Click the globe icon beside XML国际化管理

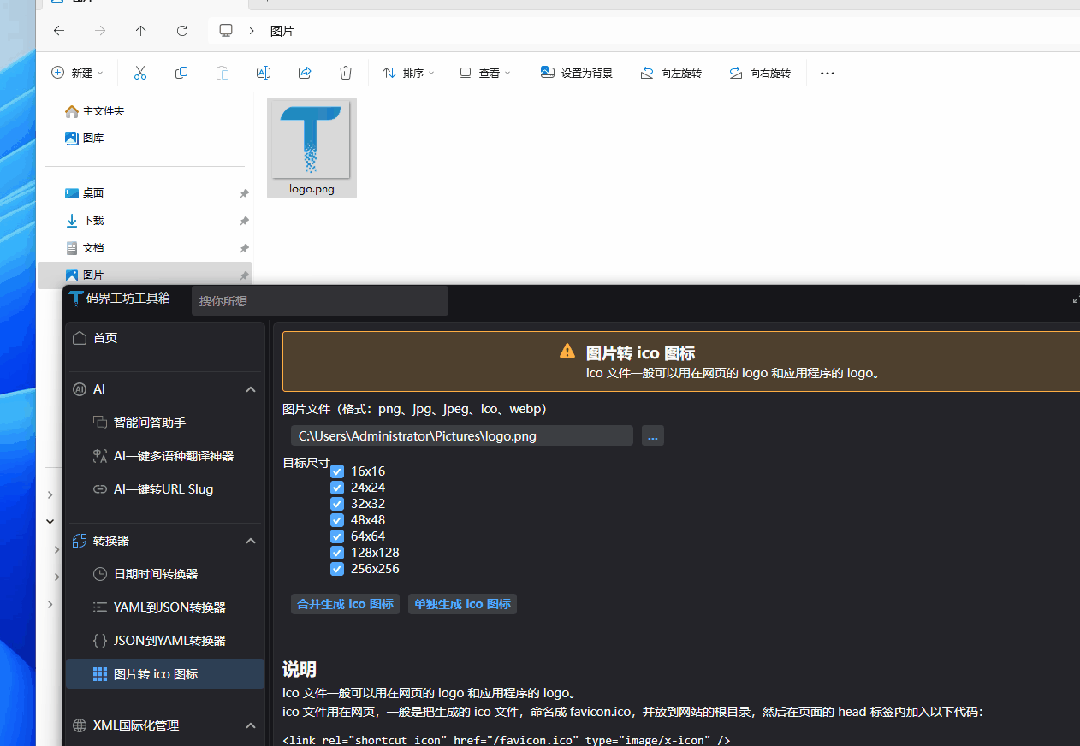(79, 725)
